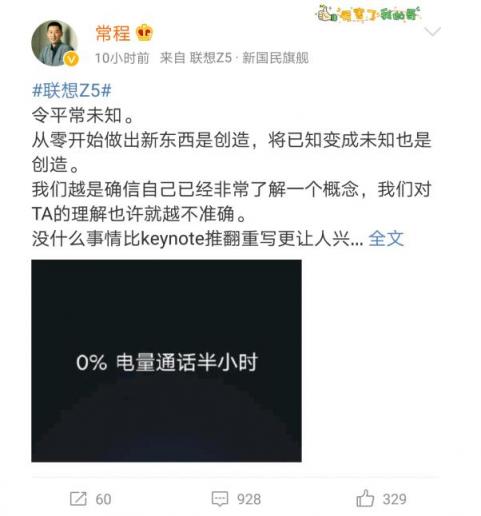Tap the verified V badge on avatar
The width and height of the screenshot is (481, 516).
tap(72, 59)
